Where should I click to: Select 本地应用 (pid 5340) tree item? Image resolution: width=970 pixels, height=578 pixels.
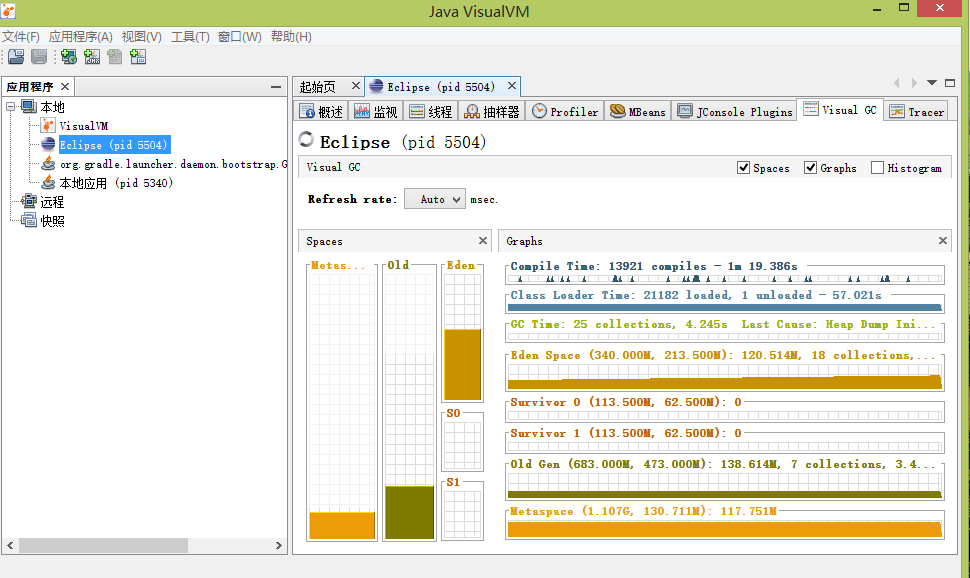coord(116,183)
